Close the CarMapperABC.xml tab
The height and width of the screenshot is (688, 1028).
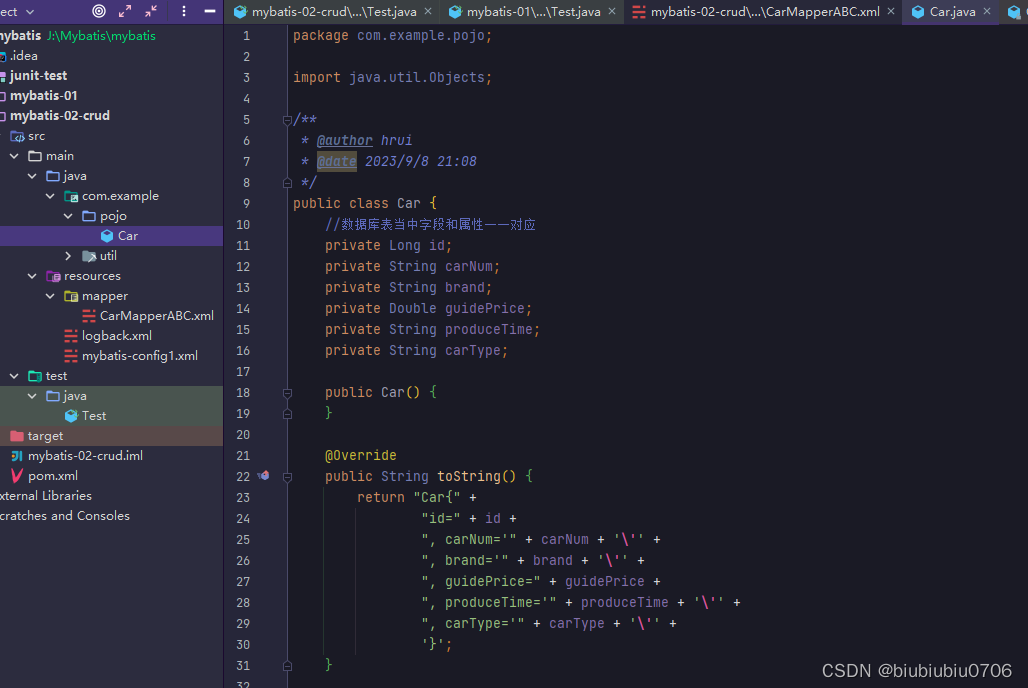[891, 11]
